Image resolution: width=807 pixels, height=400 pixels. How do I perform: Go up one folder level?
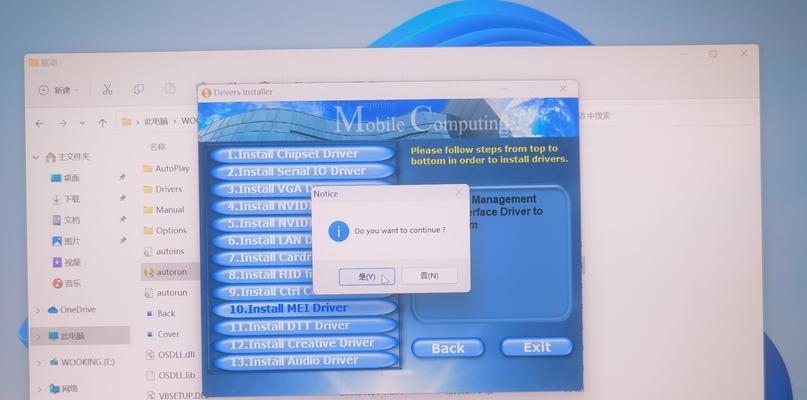102,123
